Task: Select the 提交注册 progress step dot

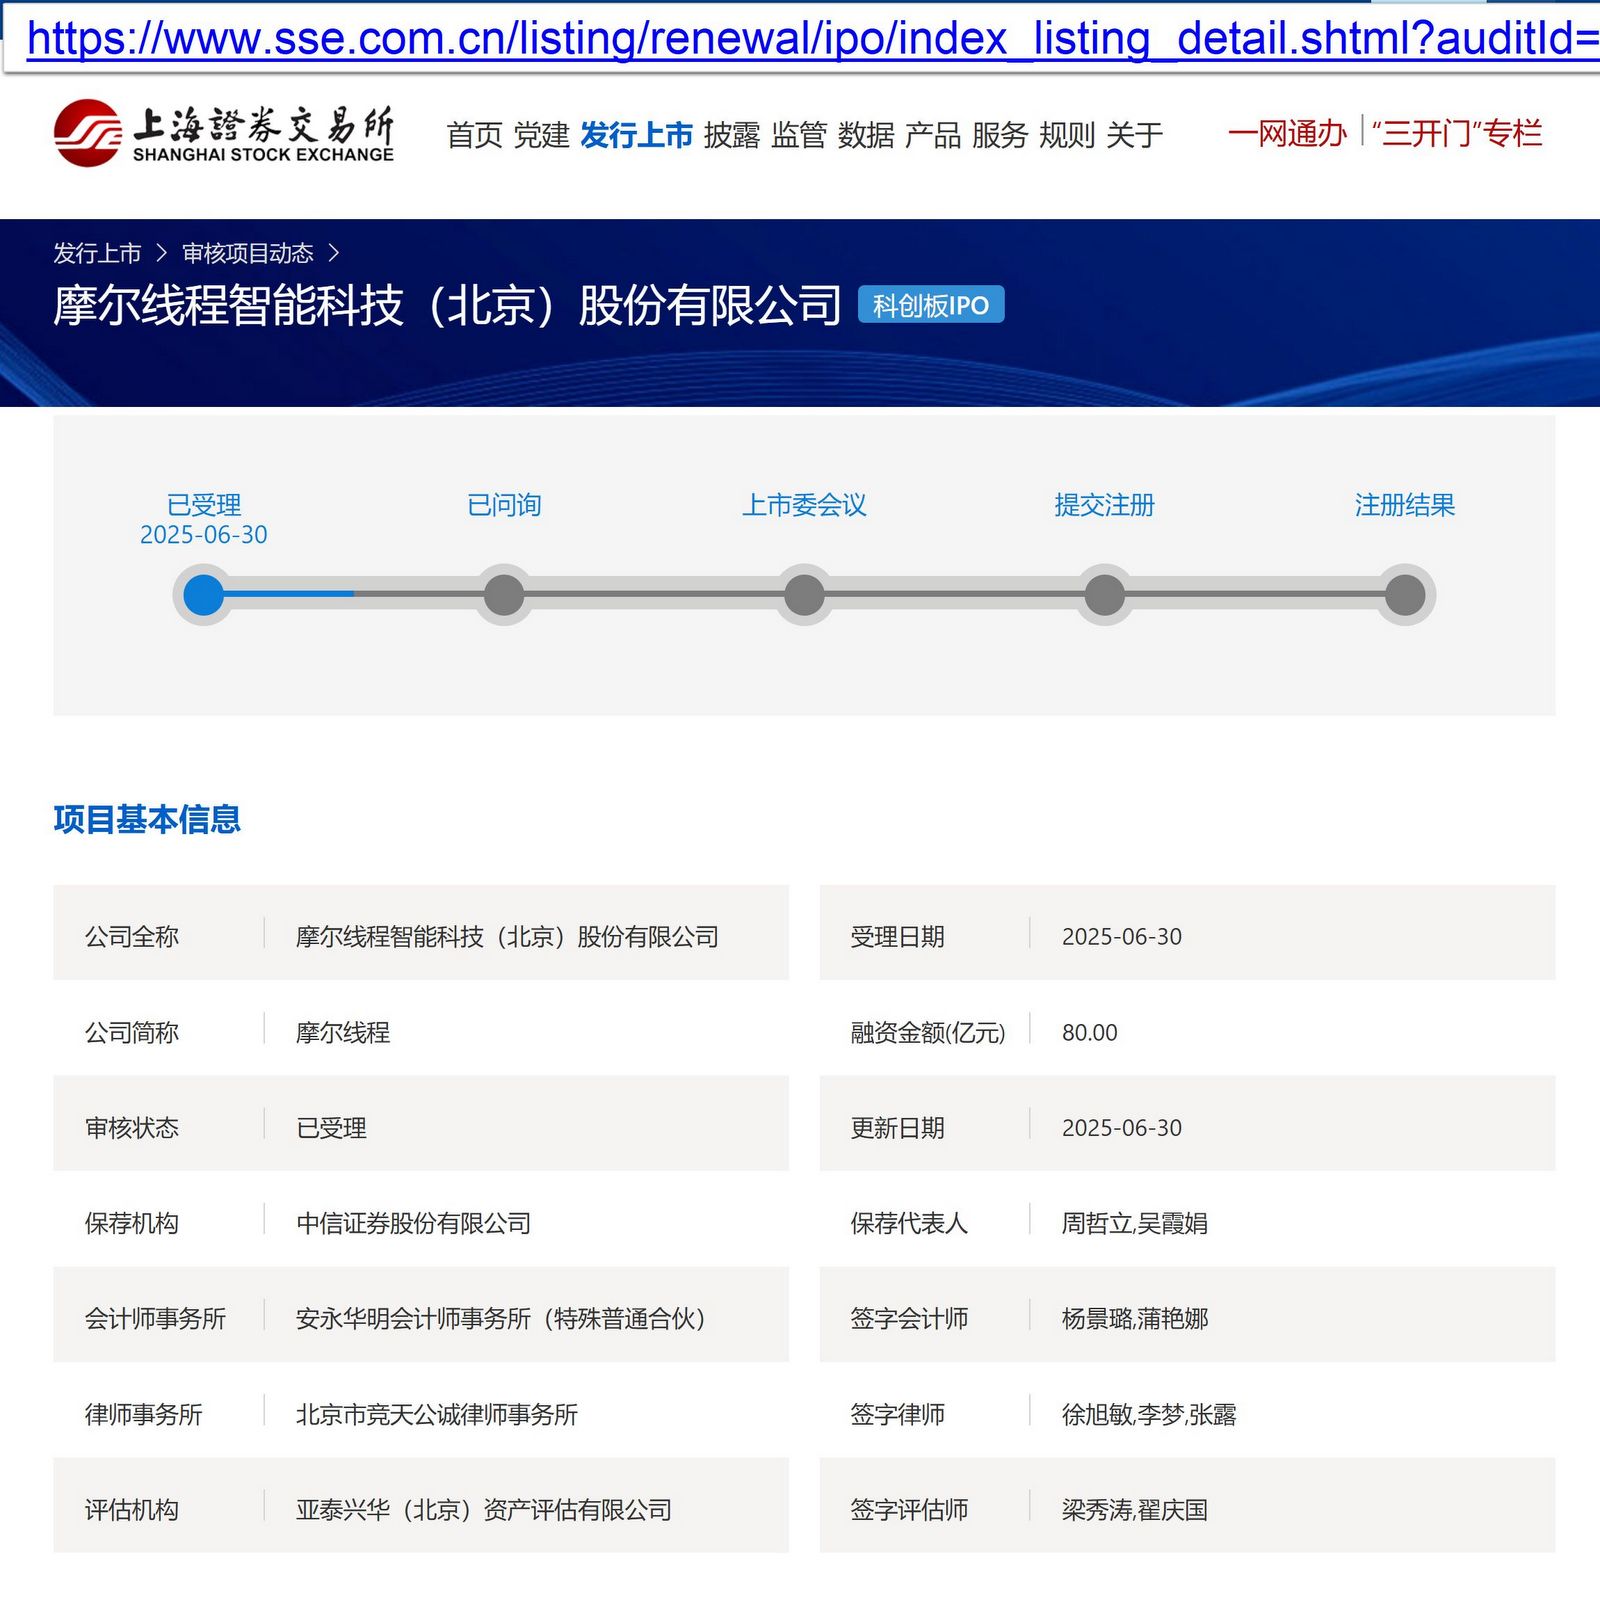Action: (1104, 595)
